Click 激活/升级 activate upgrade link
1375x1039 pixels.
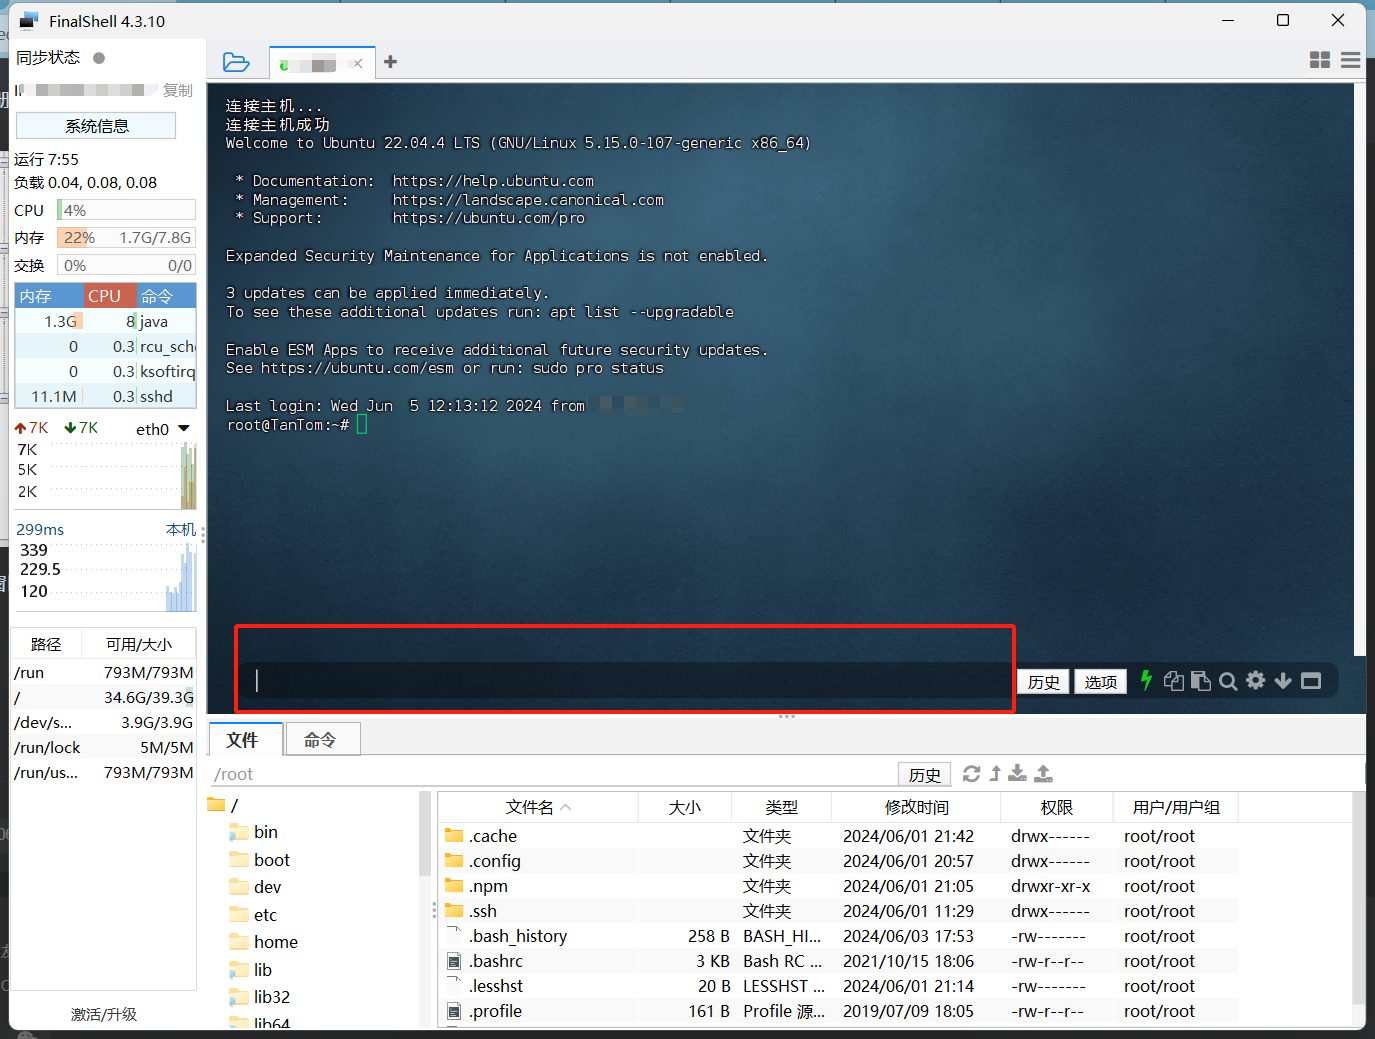click(104, 1014)
